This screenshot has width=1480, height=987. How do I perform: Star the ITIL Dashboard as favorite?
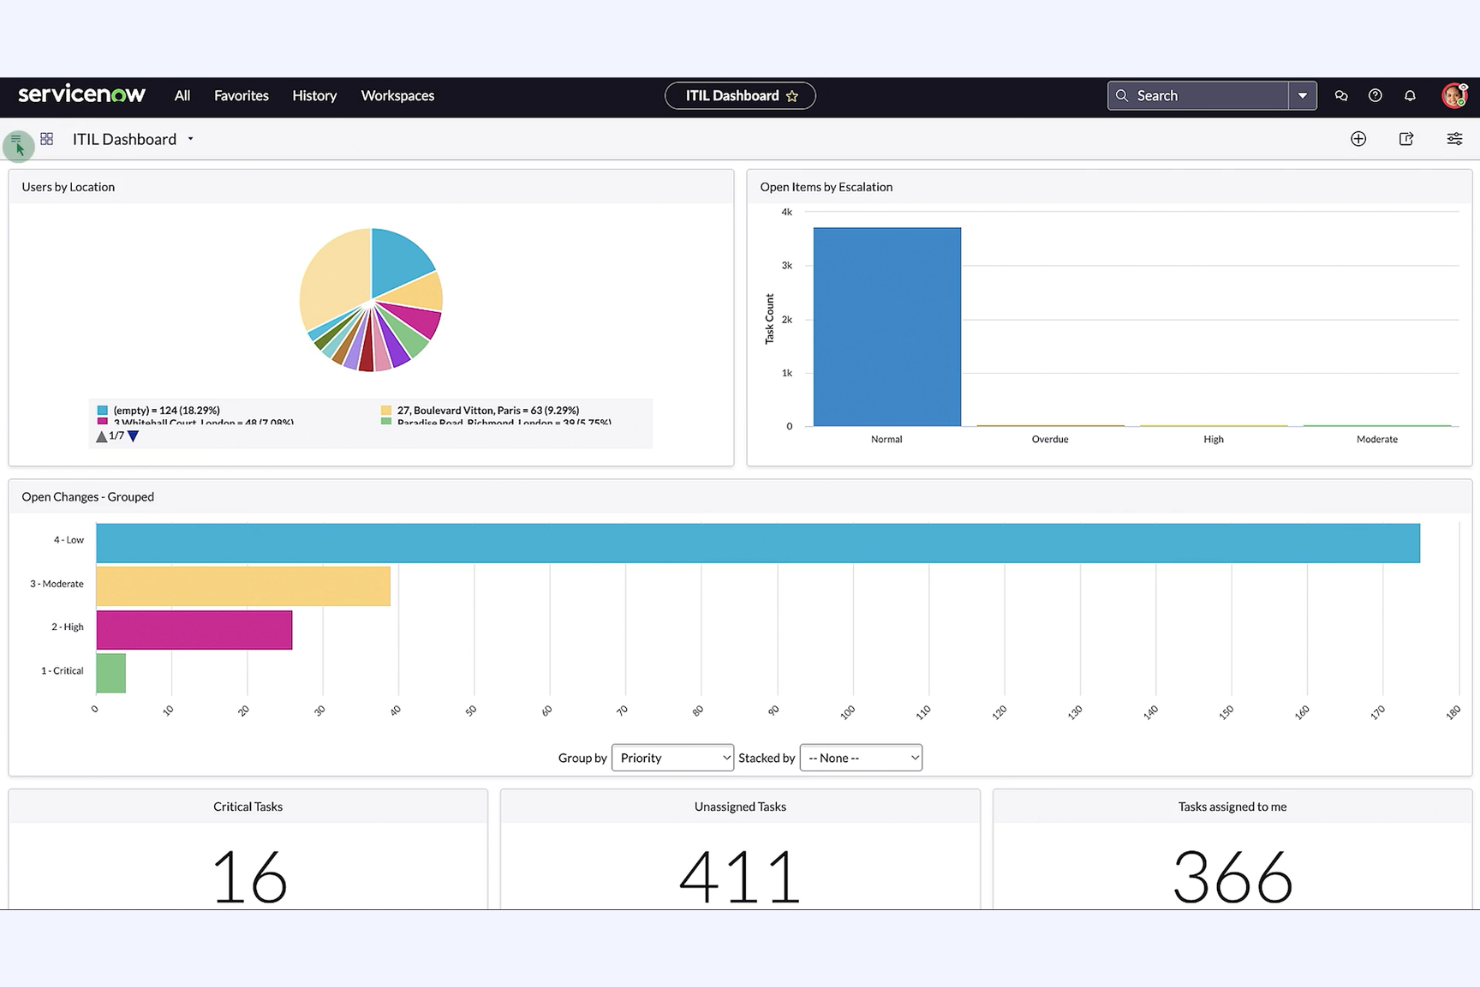point(793,95)
